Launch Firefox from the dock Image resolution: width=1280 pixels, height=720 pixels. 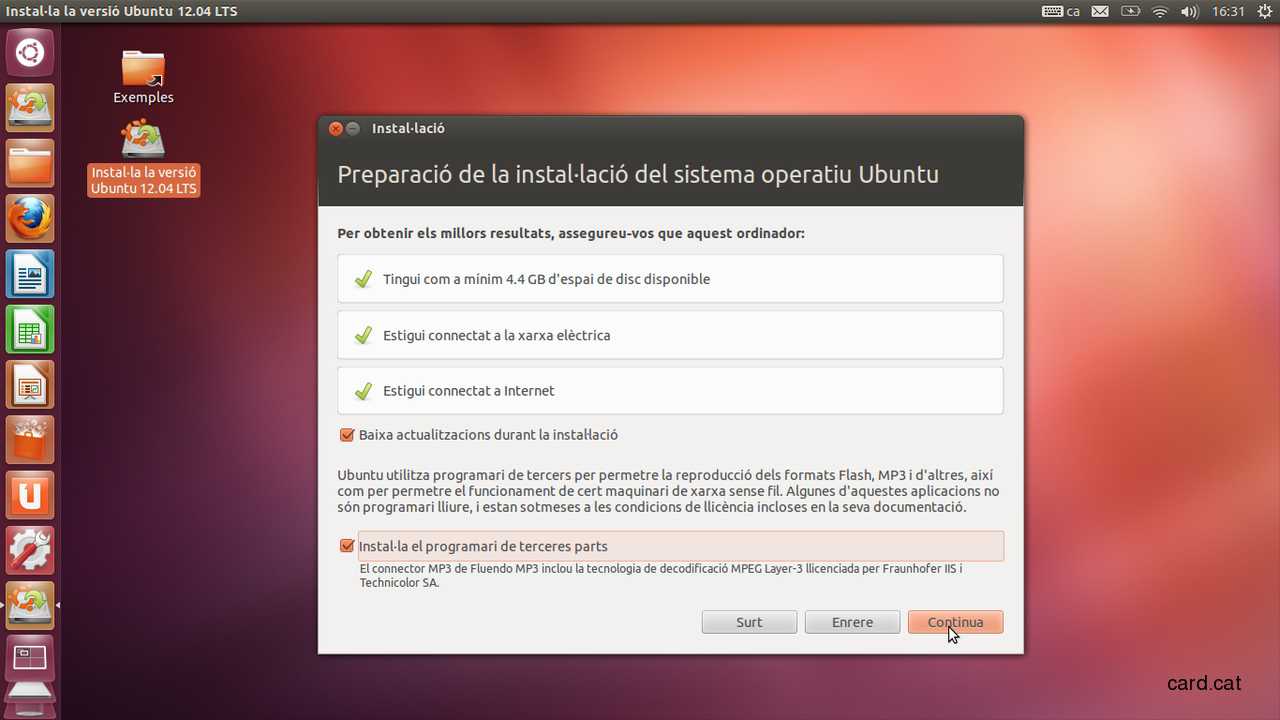(x=30, y=218)
